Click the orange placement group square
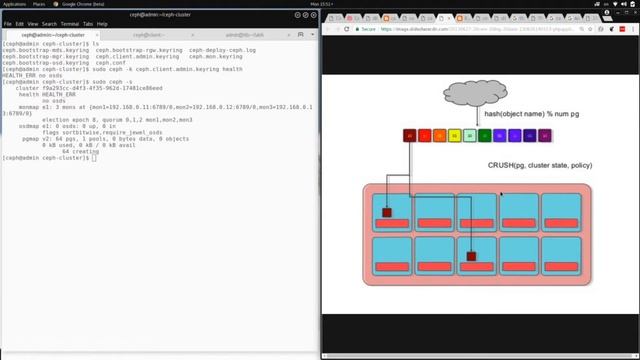This screenshot has height=360, width=640. tap(440, 136)
